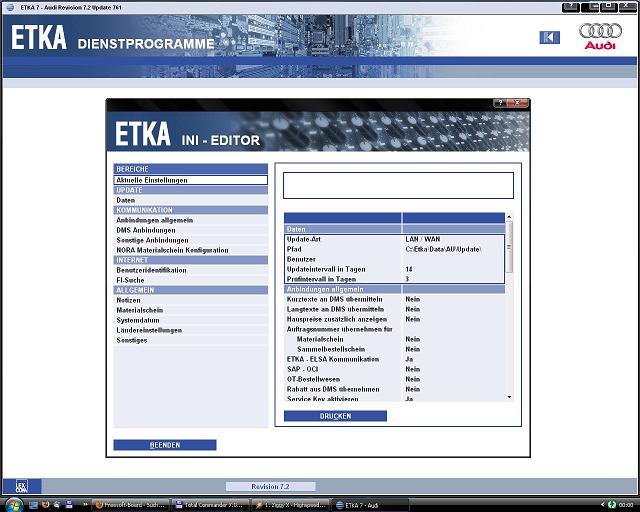Click the help question mark in INI-Editor dialog

[x=500, y=103]
